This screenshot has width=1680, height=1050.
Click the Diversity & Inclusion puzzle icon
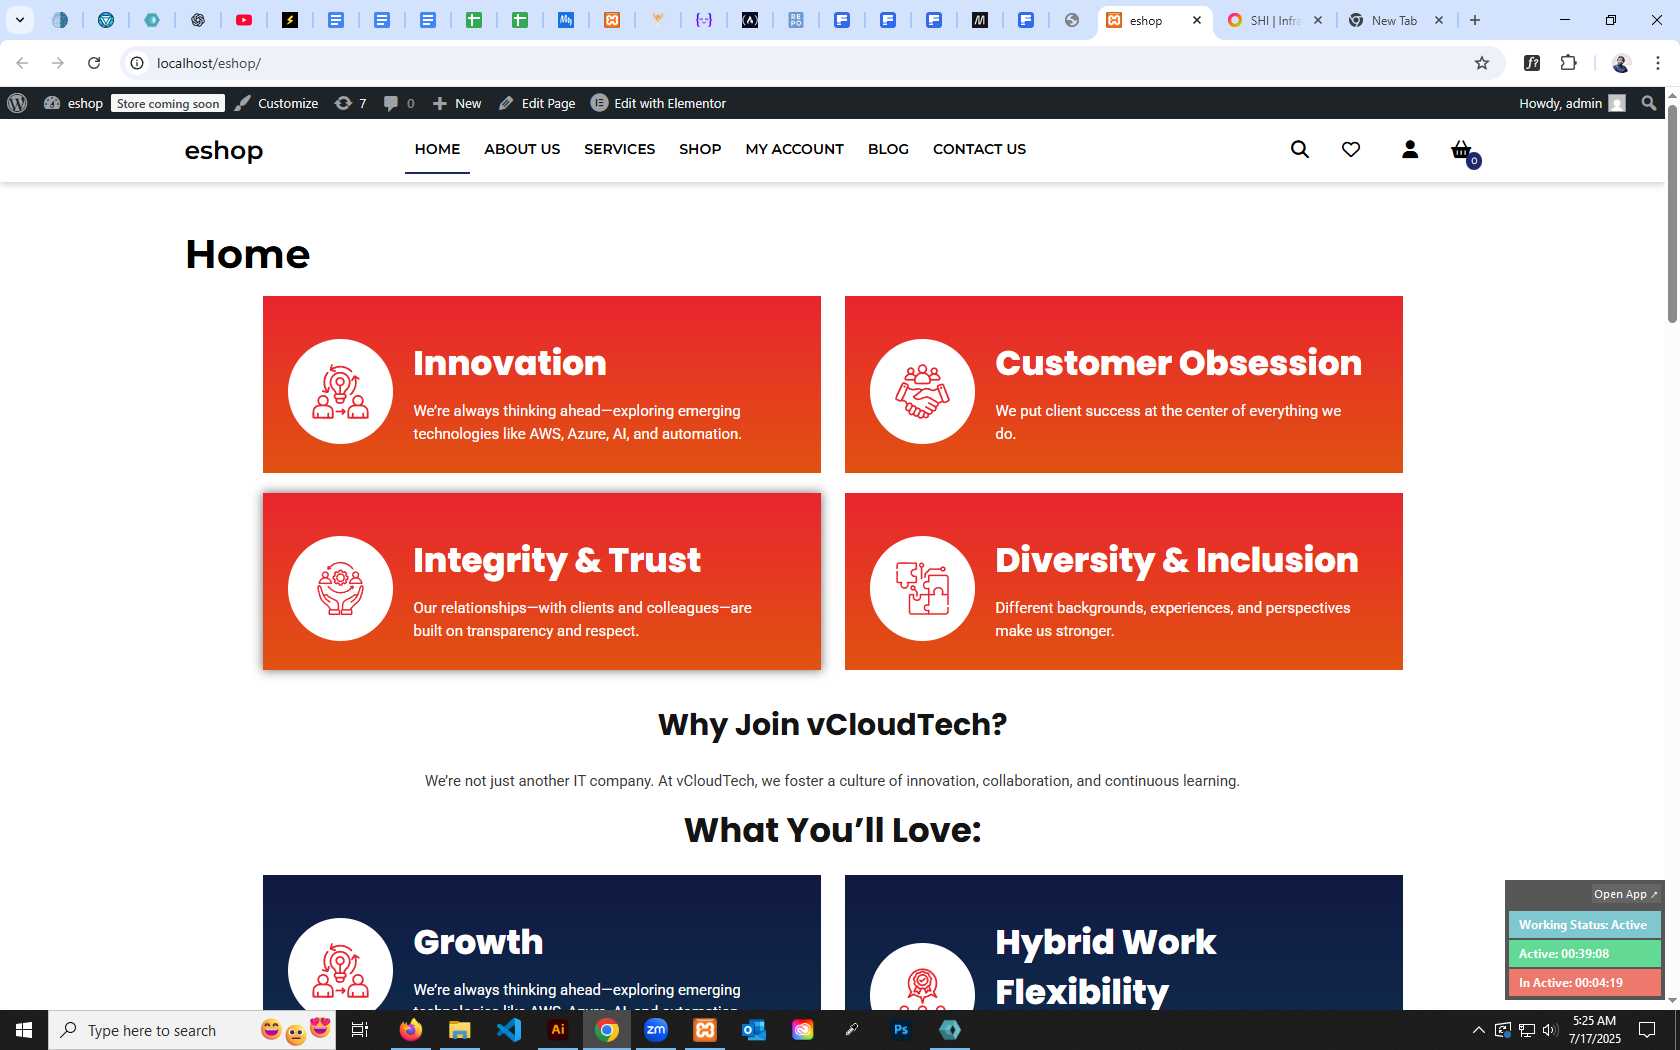click(922, 588)
